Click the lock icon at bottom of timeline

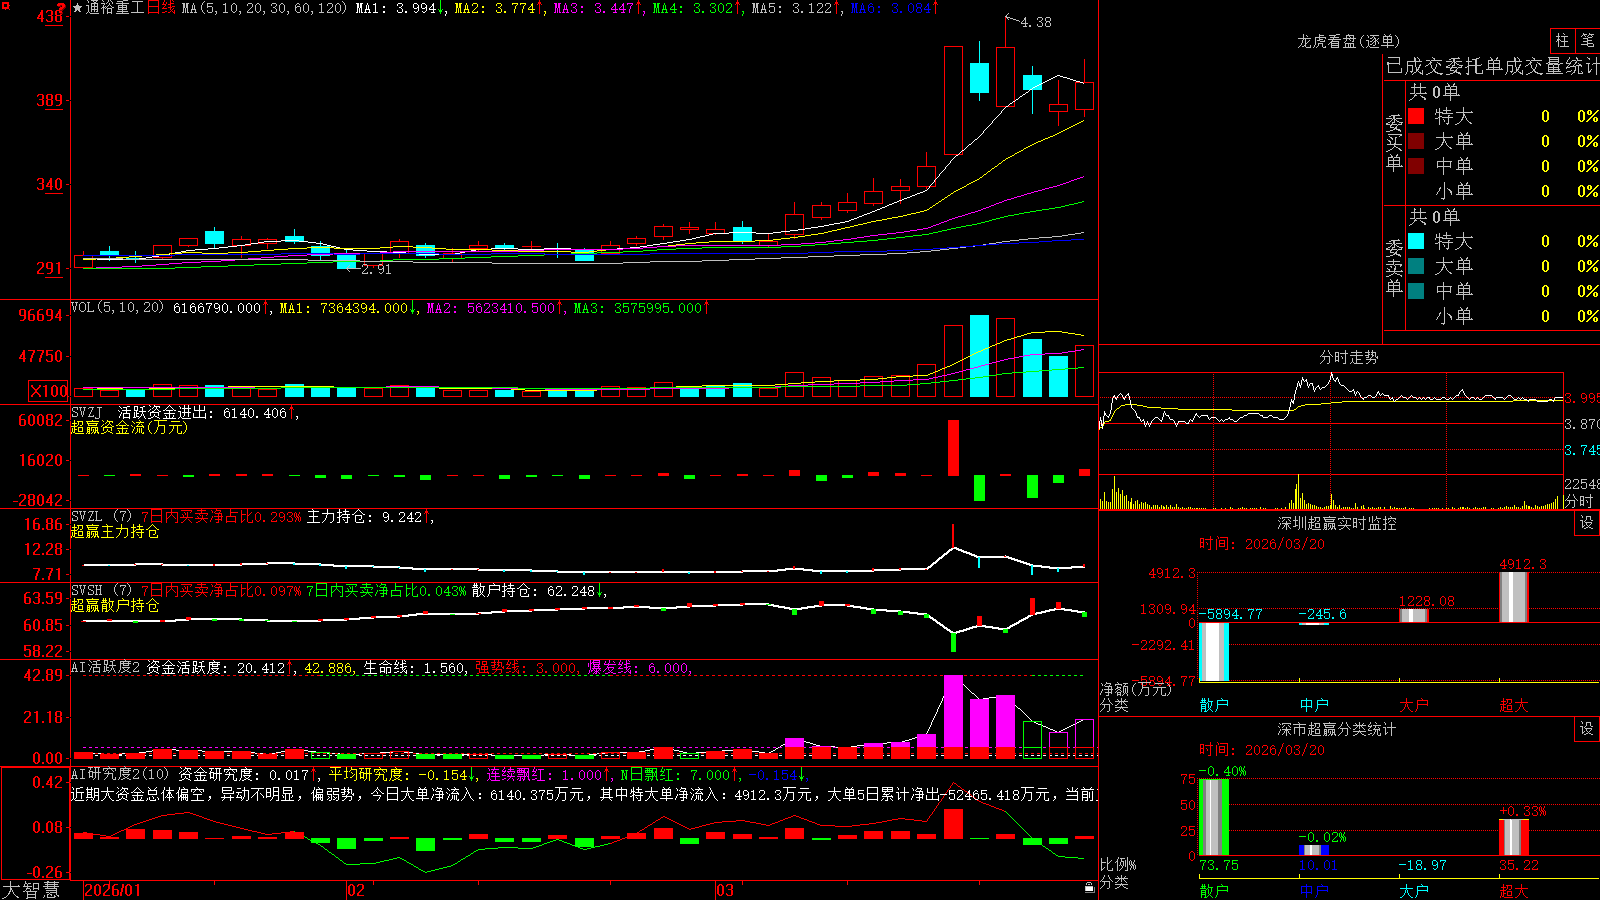(1089, 888)
